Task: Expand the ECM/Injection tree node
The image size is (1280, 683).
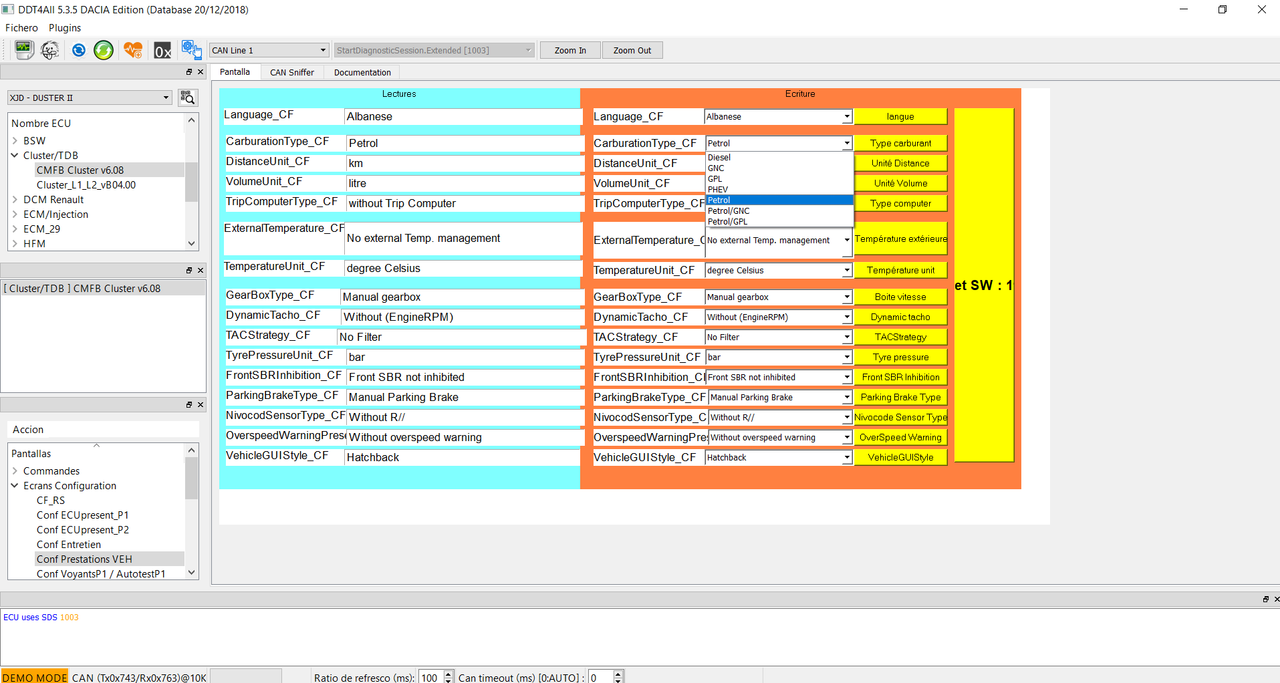Action: (x=15, y=214)
